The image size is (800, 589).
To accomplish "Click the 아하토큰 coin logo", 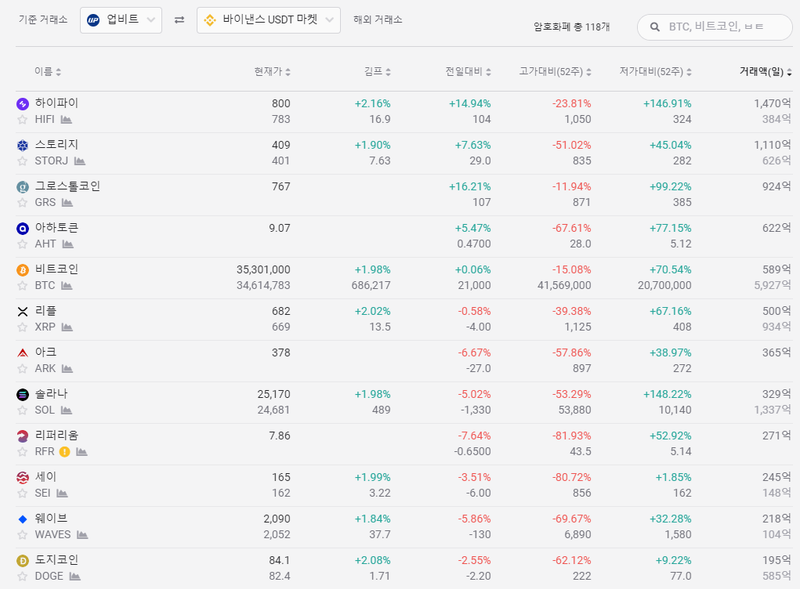I will click(x=22, y=229).
